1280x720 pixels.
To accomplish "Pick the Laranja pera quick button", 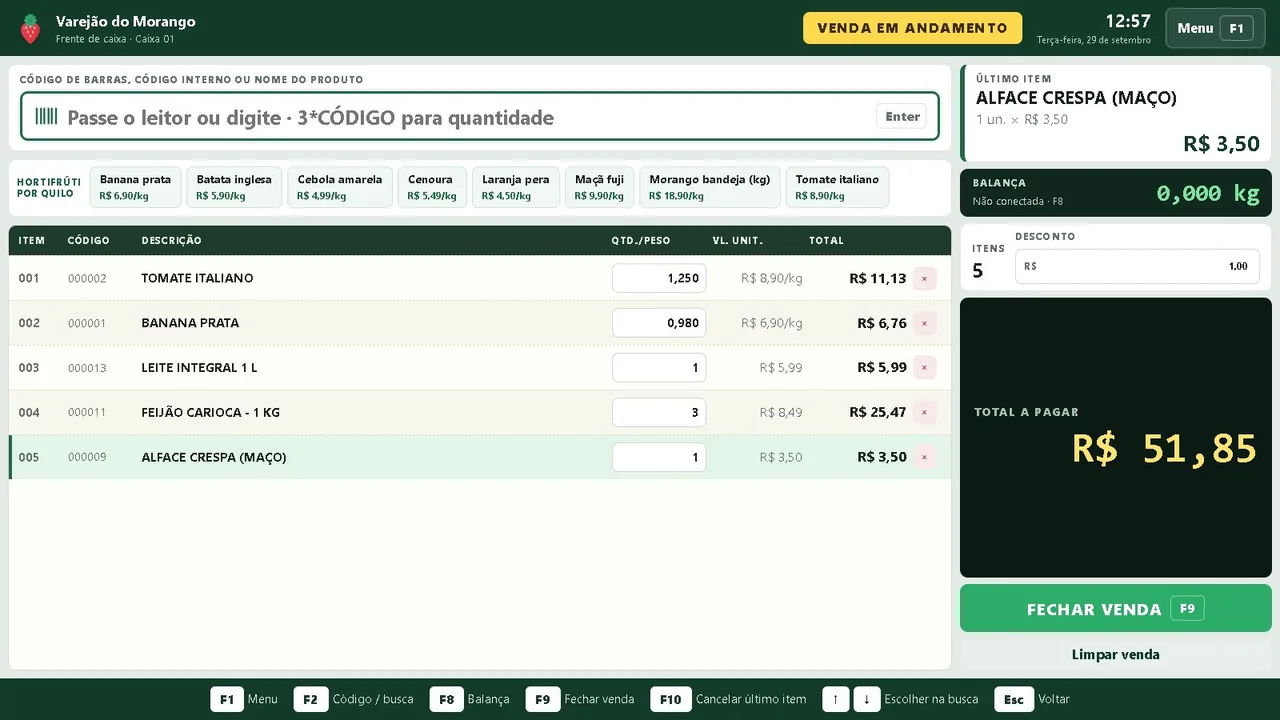I will 516,187.
